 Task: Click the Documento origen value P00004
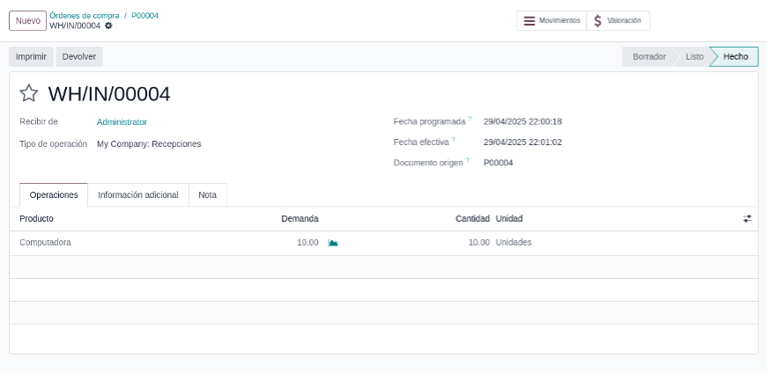[498, 163]
